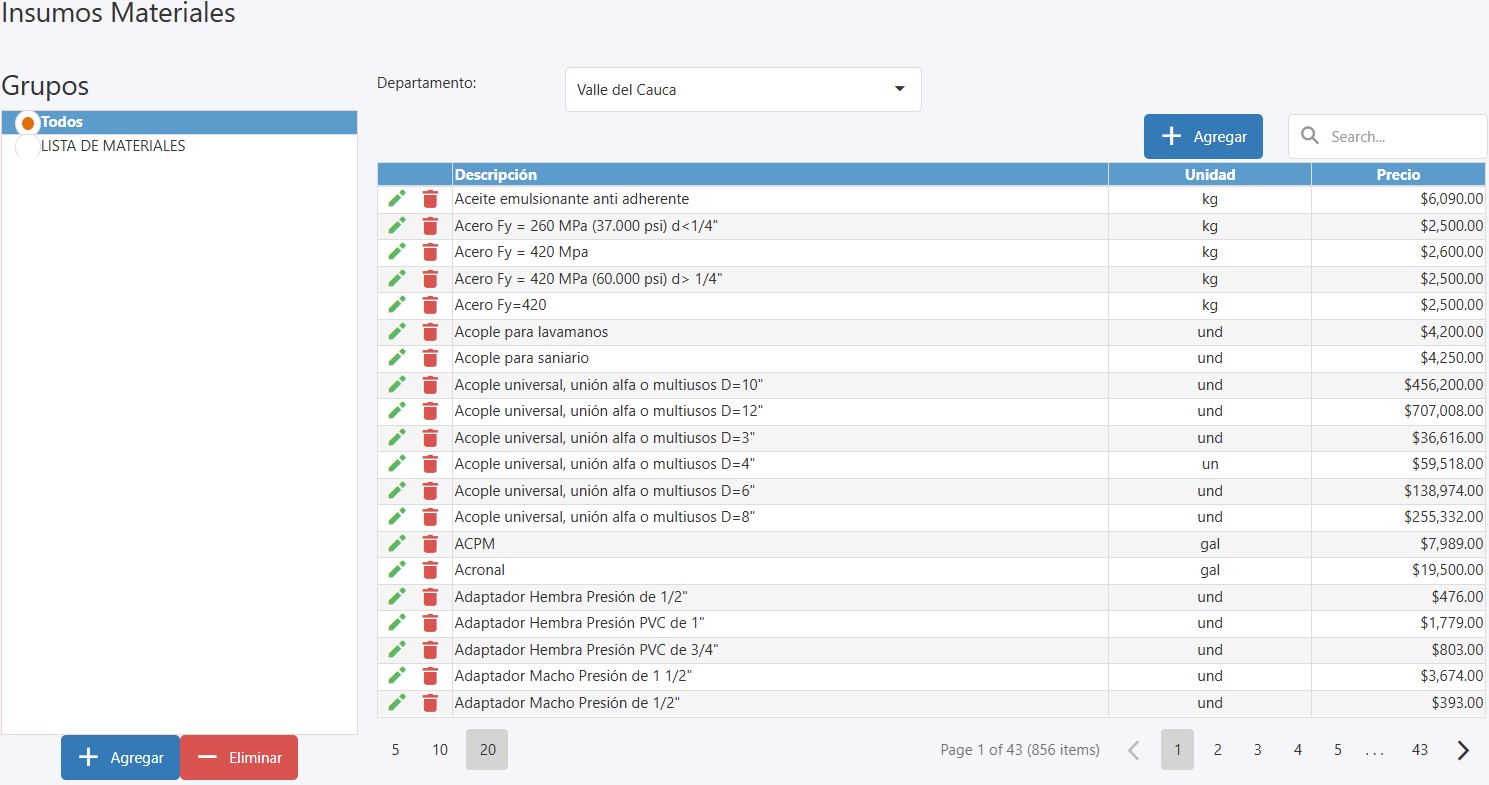Image resolution: width=1489 pixels, height=785 pixels.
Task: Set page size to 10 items
Action: (440, 750)
